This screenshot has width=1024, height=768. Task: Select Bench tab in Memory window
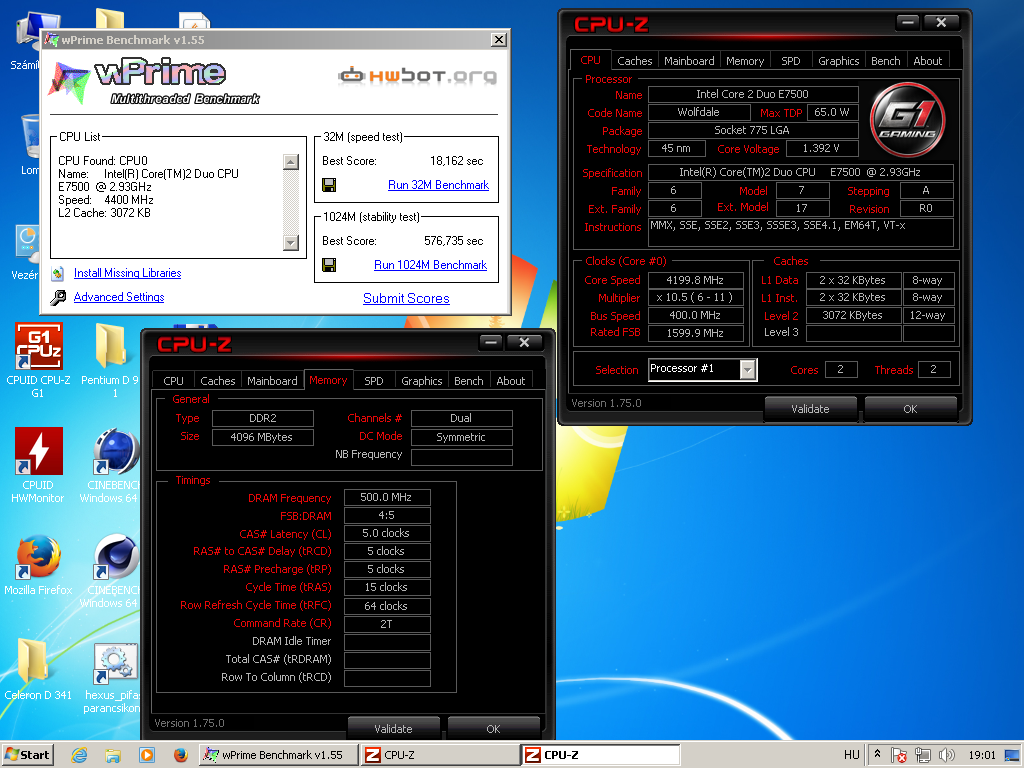click(x=468, y=381)
